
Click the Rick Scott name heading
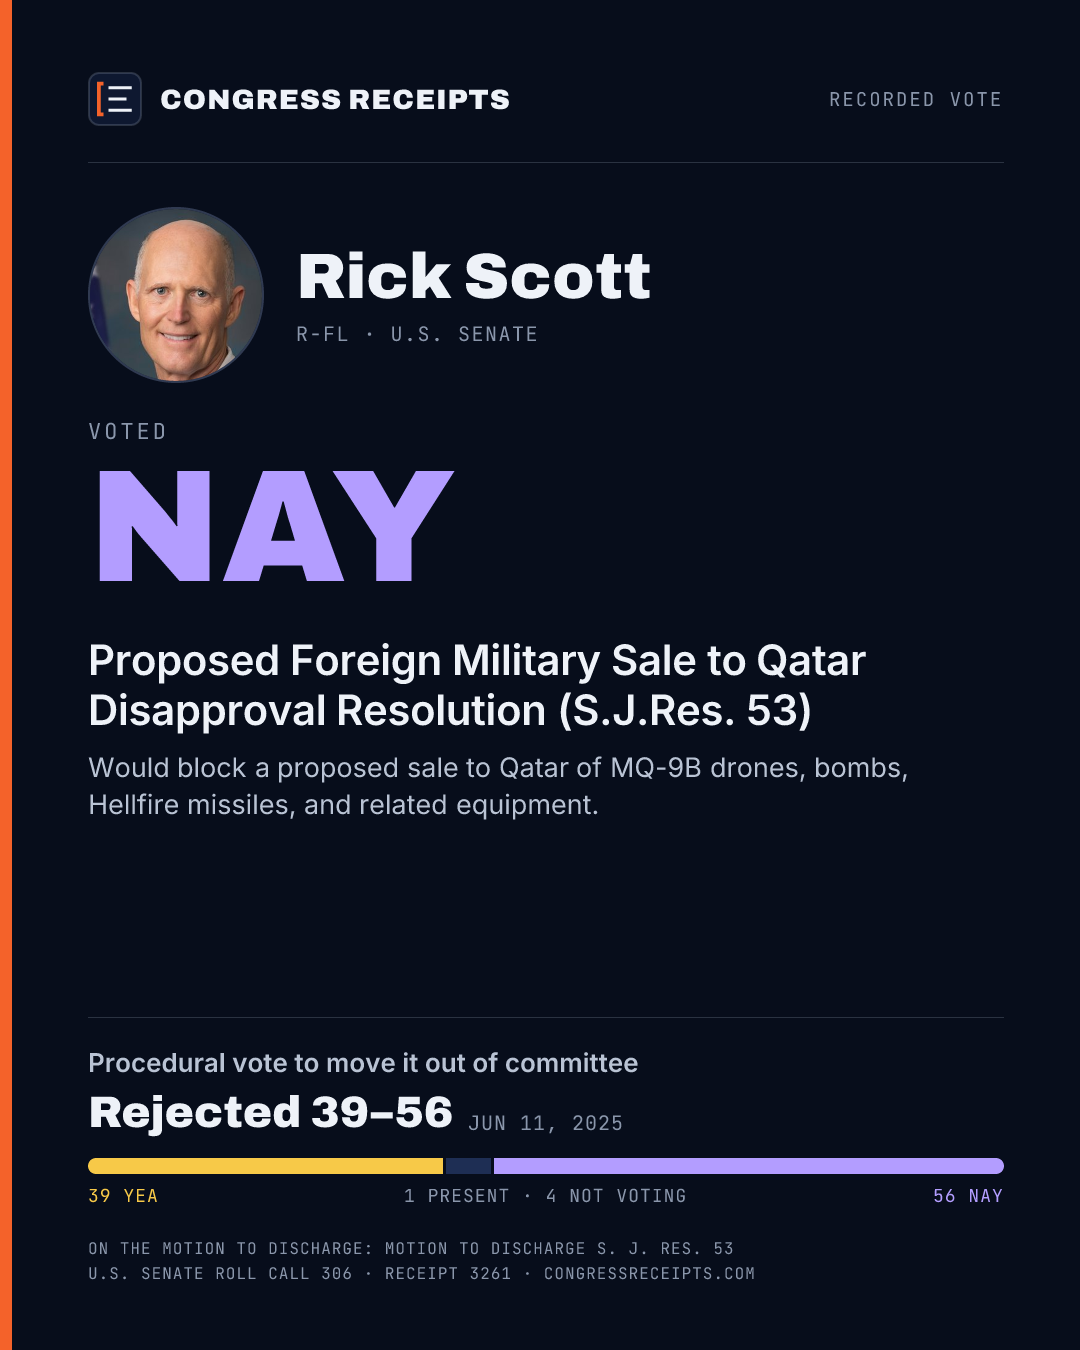pyautogui.click(x=474, y=276)
